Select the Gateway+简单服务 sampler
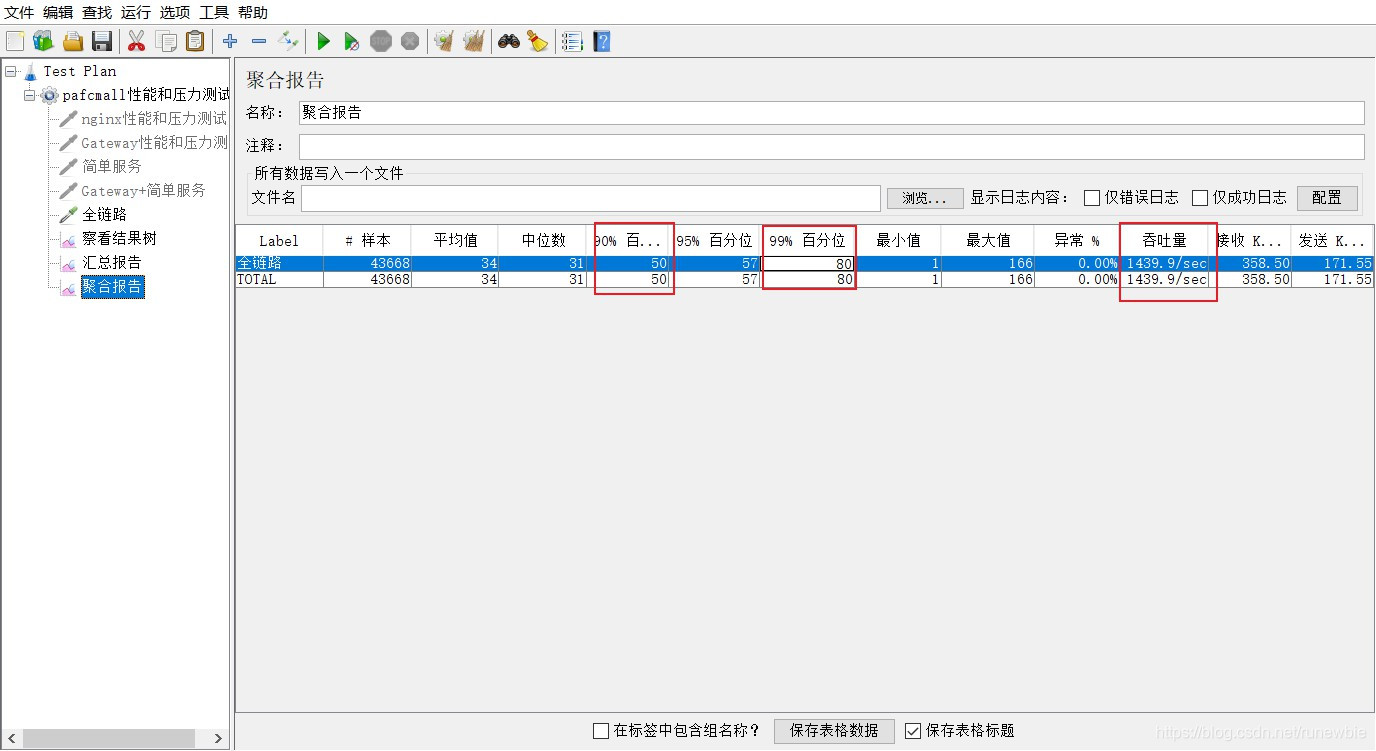 point(144,190)
